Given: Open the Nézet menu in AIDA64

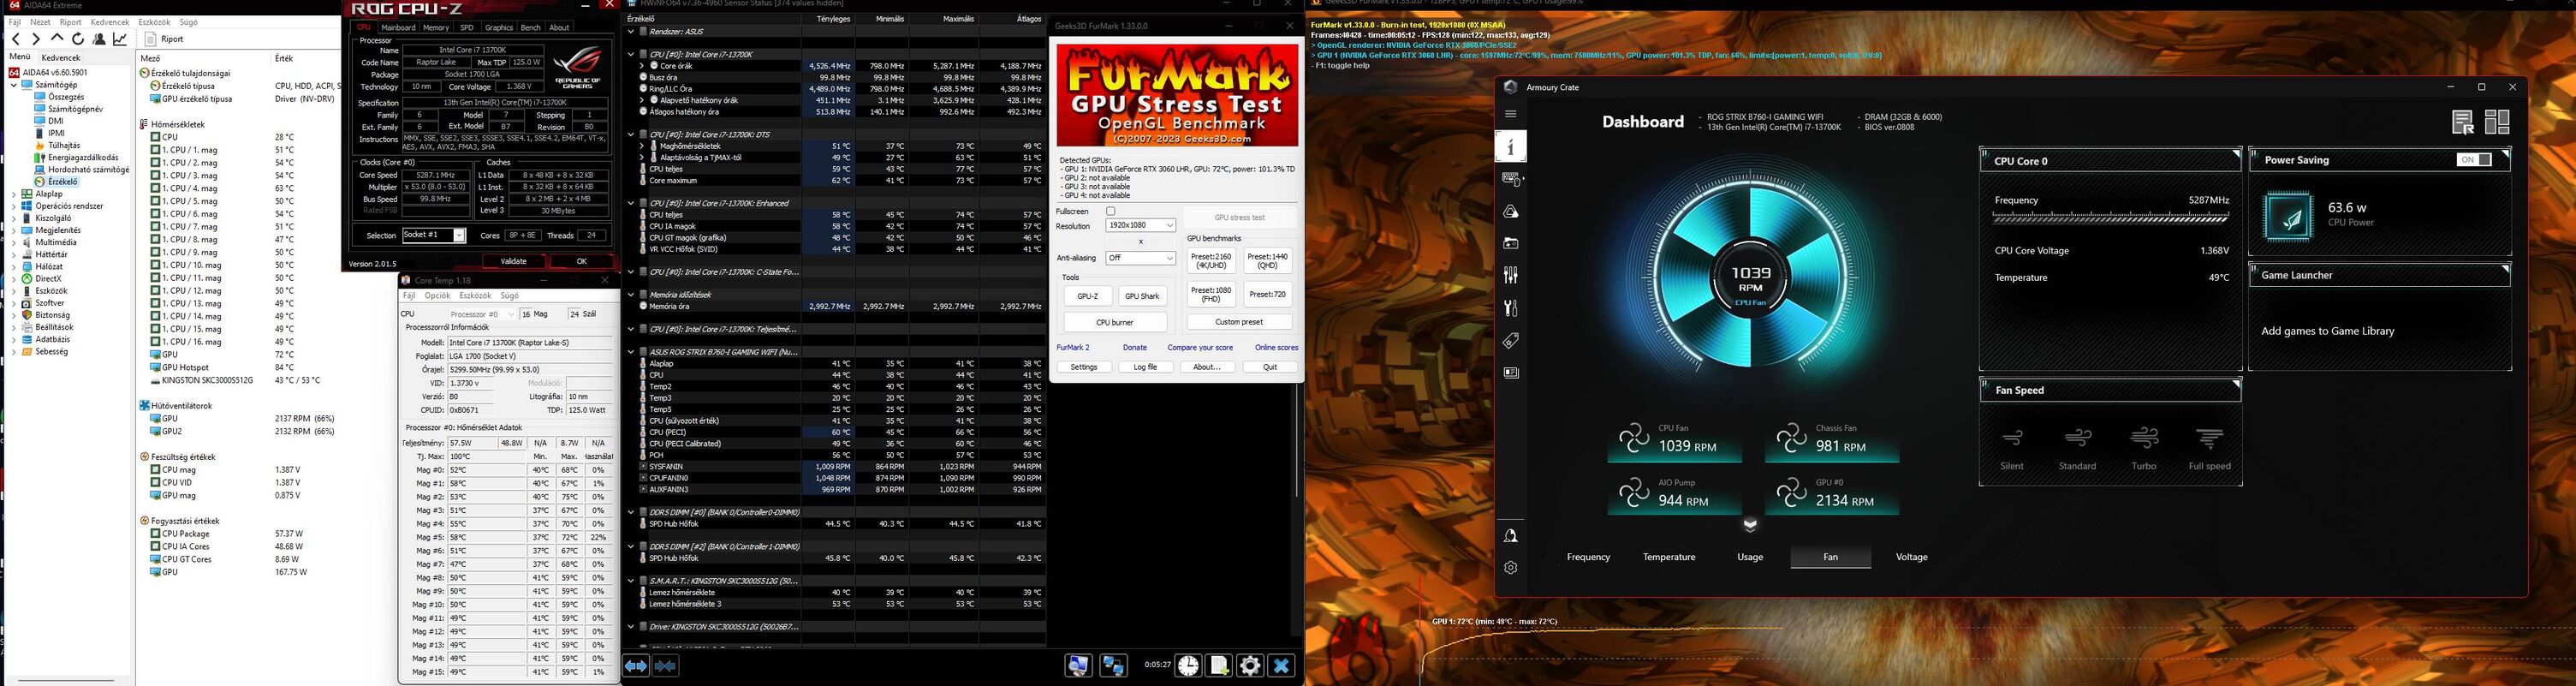Looking at the screenshot, I should coord(40,22).
